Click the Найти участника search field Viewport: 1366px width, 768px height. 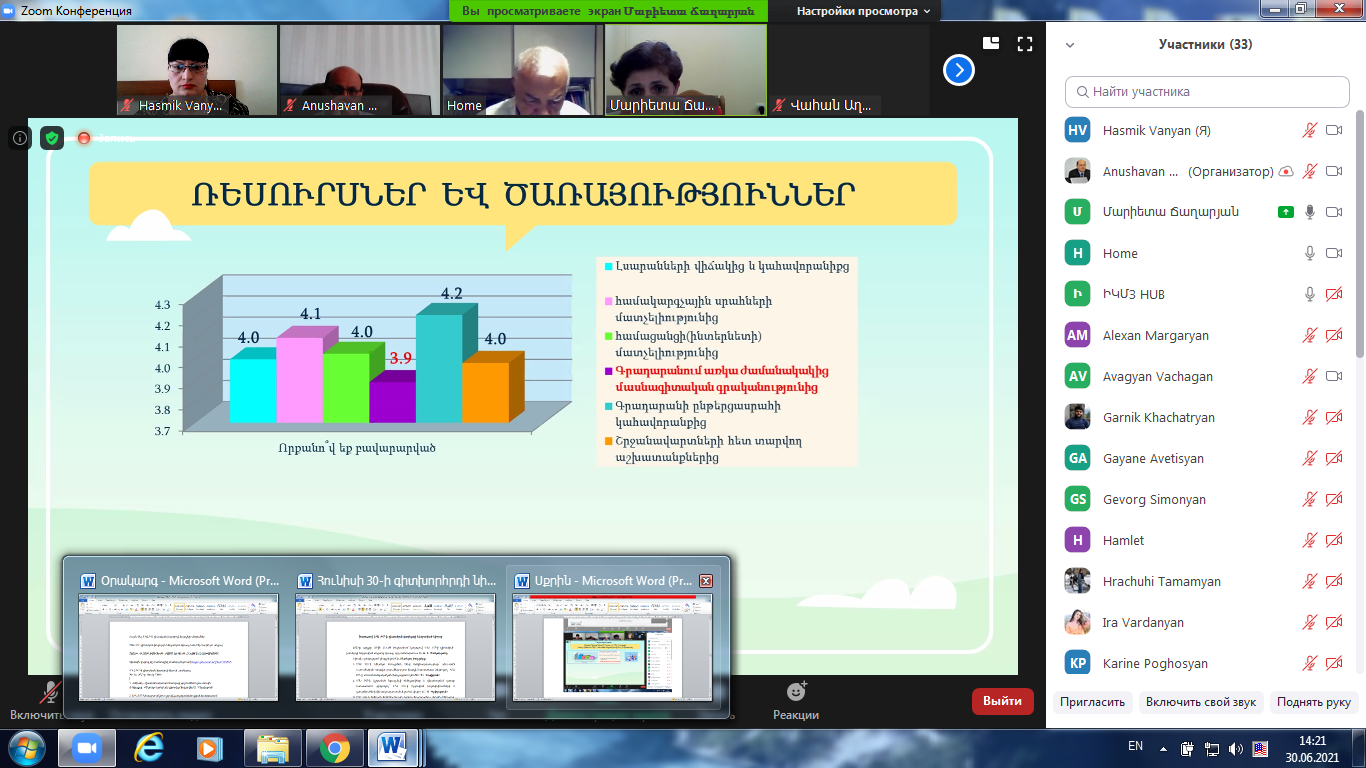click(x=1207, y=91)
